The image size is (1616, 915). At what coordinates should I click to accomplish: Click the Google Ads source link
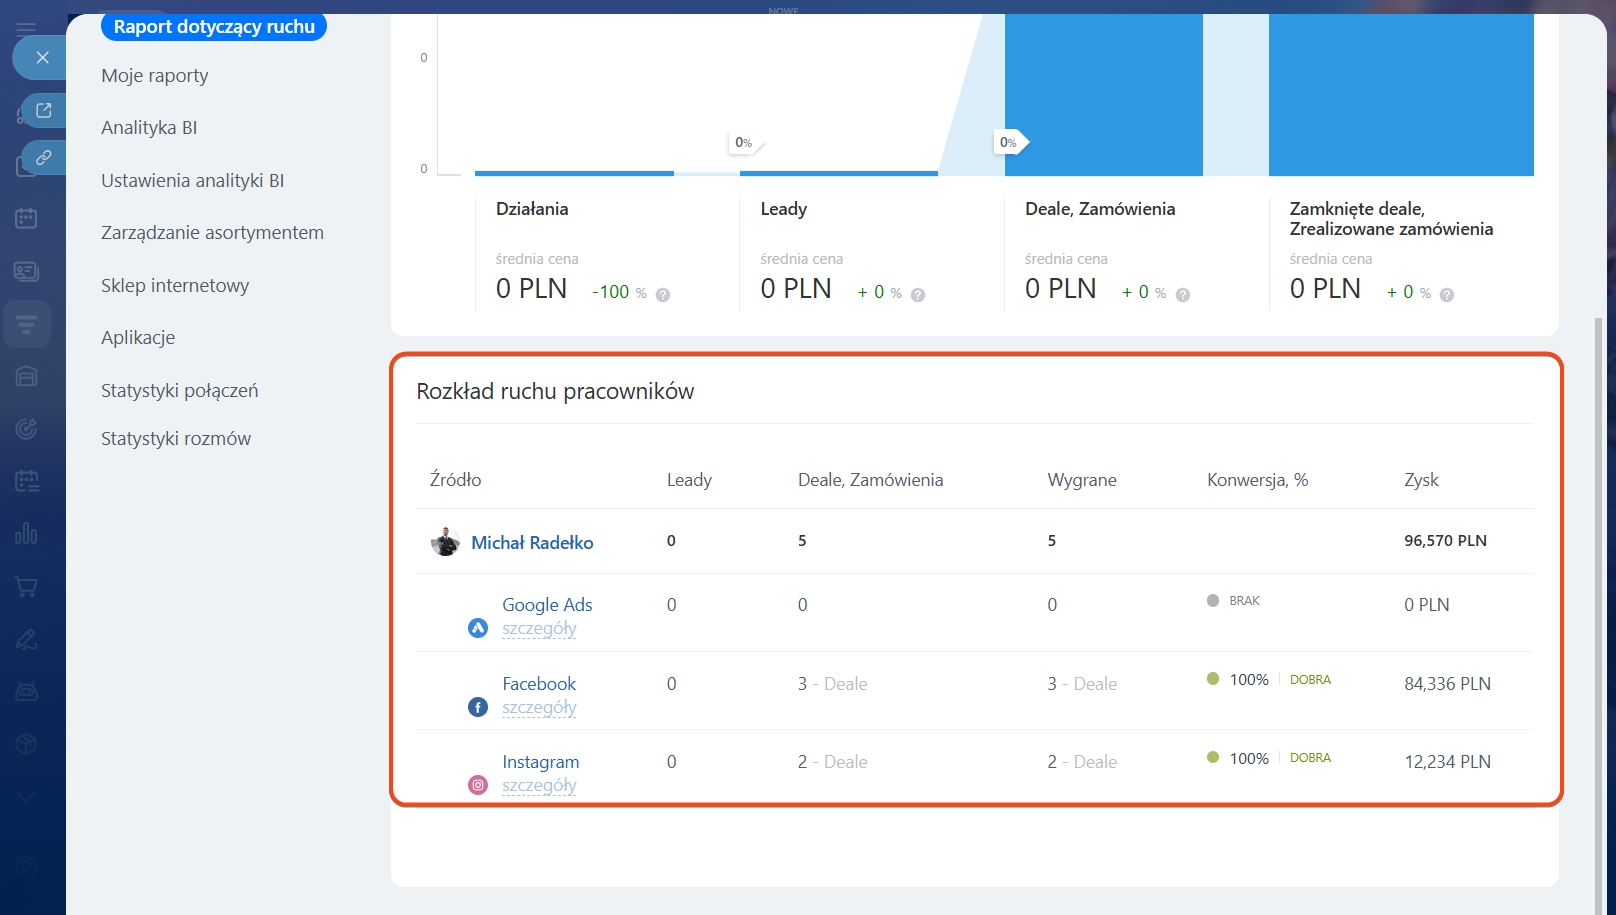click(547, 605)
